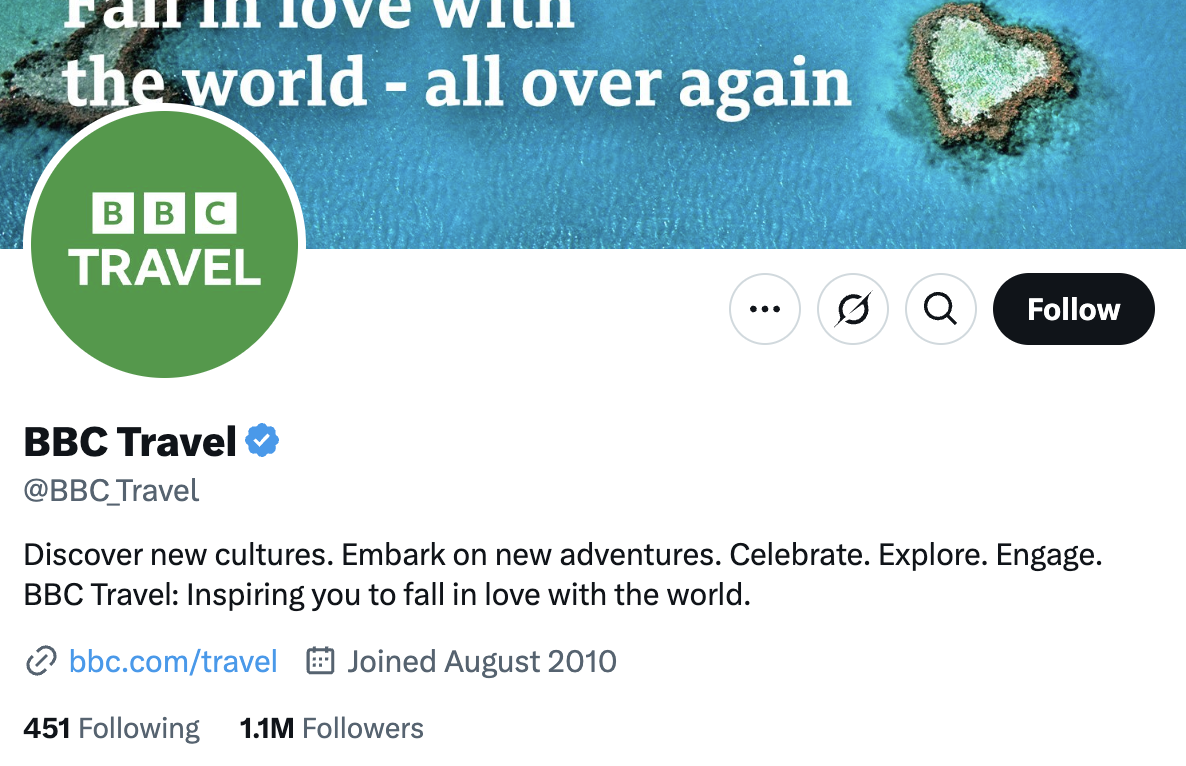Click the Joined August 2010 text
This screenshot has width=1186, height=766.
coord(481,660)
